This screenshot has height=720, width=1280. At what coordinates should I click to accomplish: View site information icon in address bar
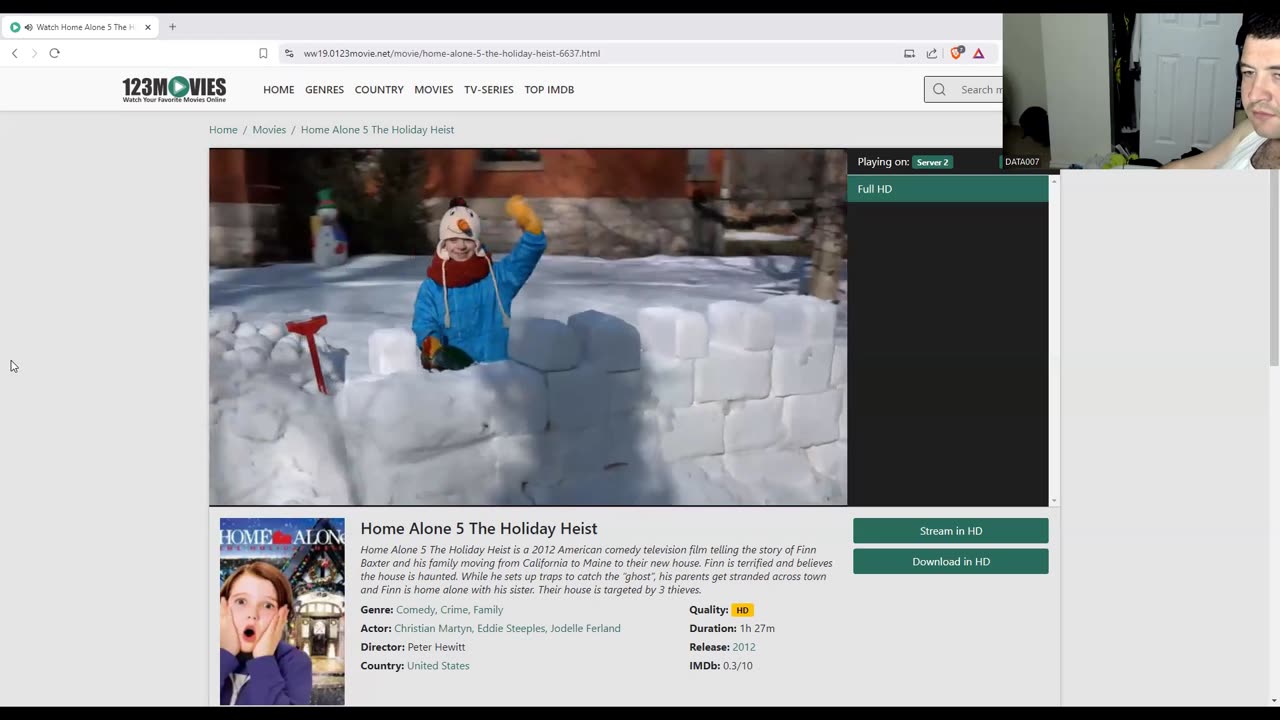tap(289, 53)
